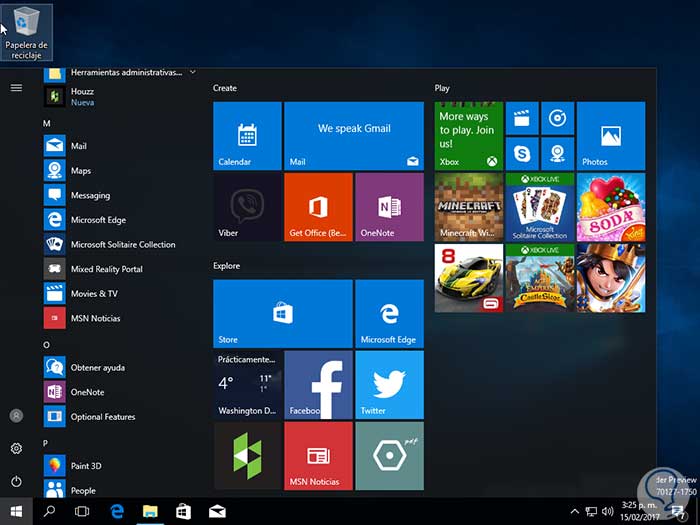
Task: Open the Store tile
Action: pos(282,313)
